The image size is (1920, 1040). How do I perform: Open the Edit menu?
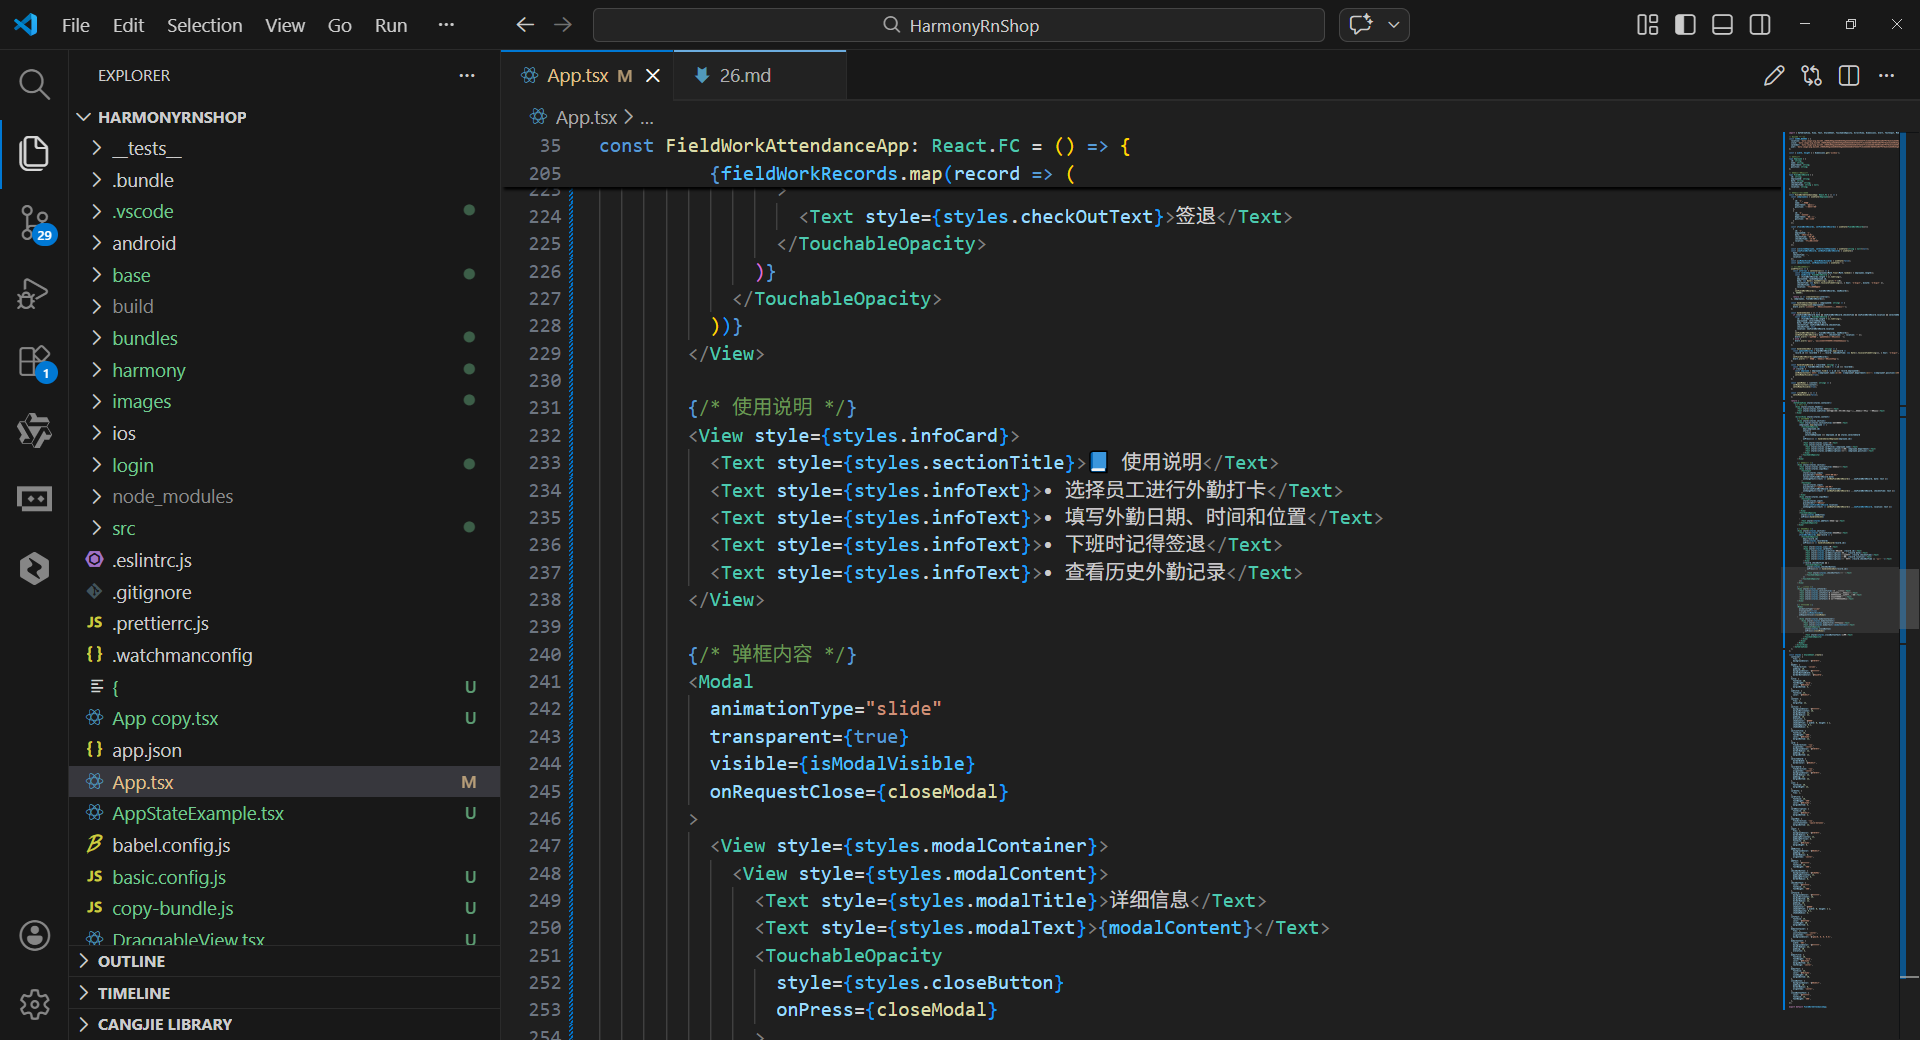pos(128,25)
